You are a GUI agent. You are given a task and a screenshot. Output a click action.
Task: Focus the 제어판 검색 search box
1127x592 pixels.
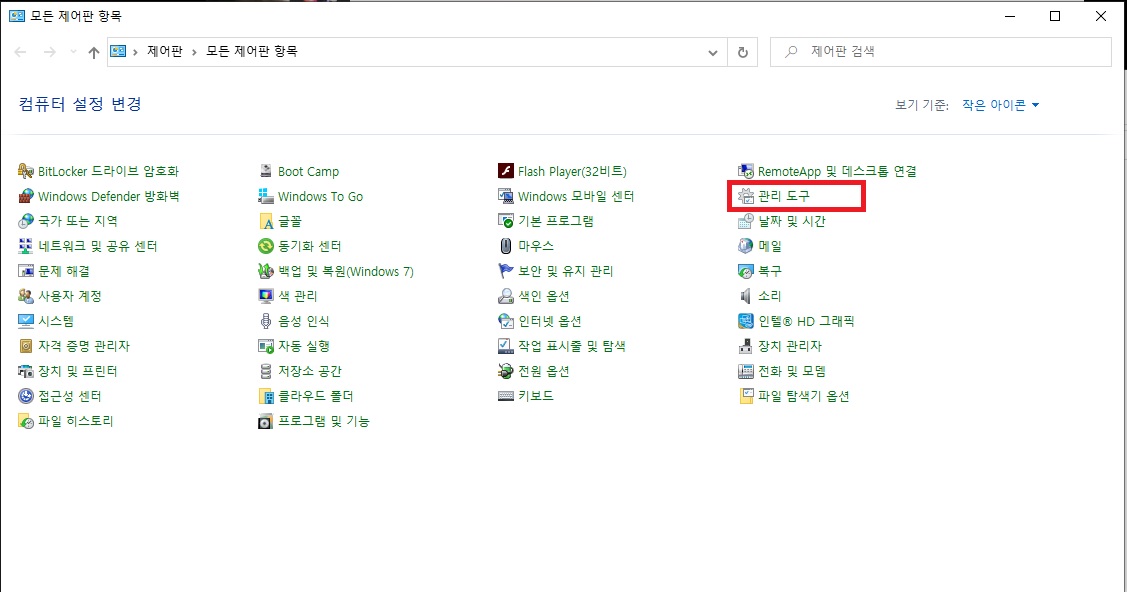point(941,52)
